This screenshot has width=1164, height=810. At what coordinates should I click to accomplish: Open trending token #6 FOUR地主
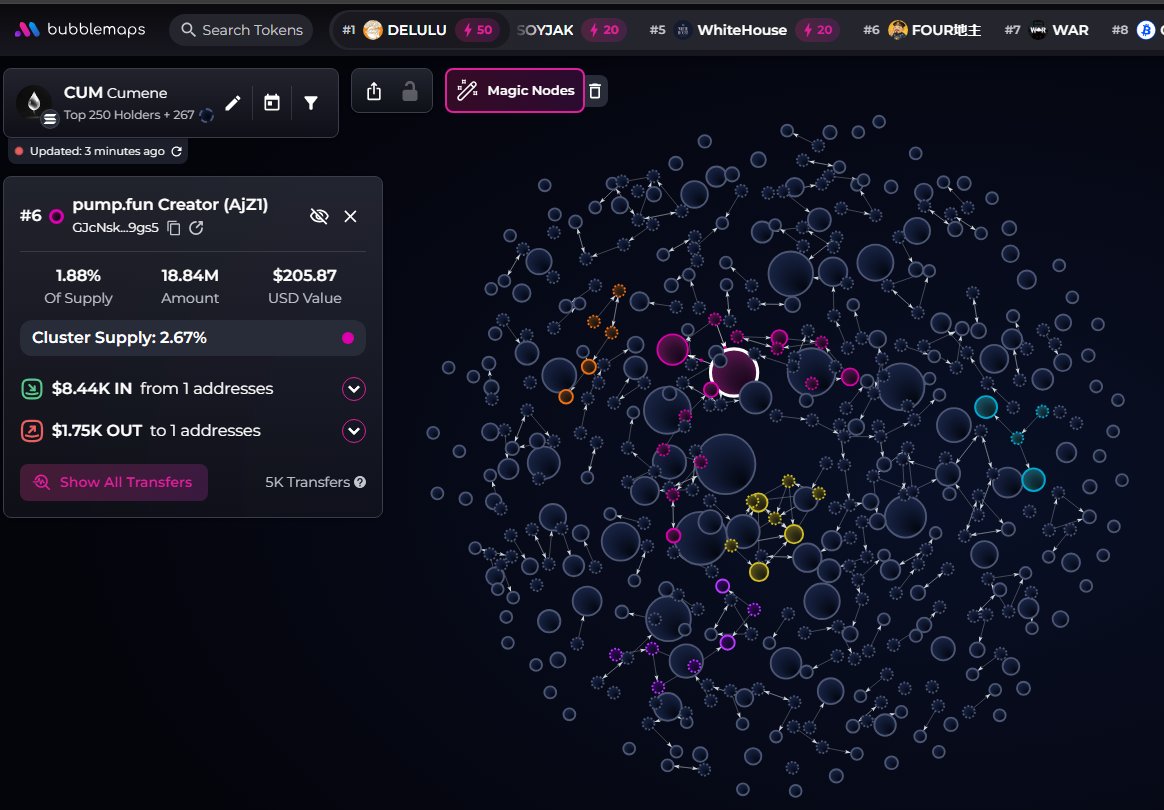pyautogui.click(x=922, y=30)
